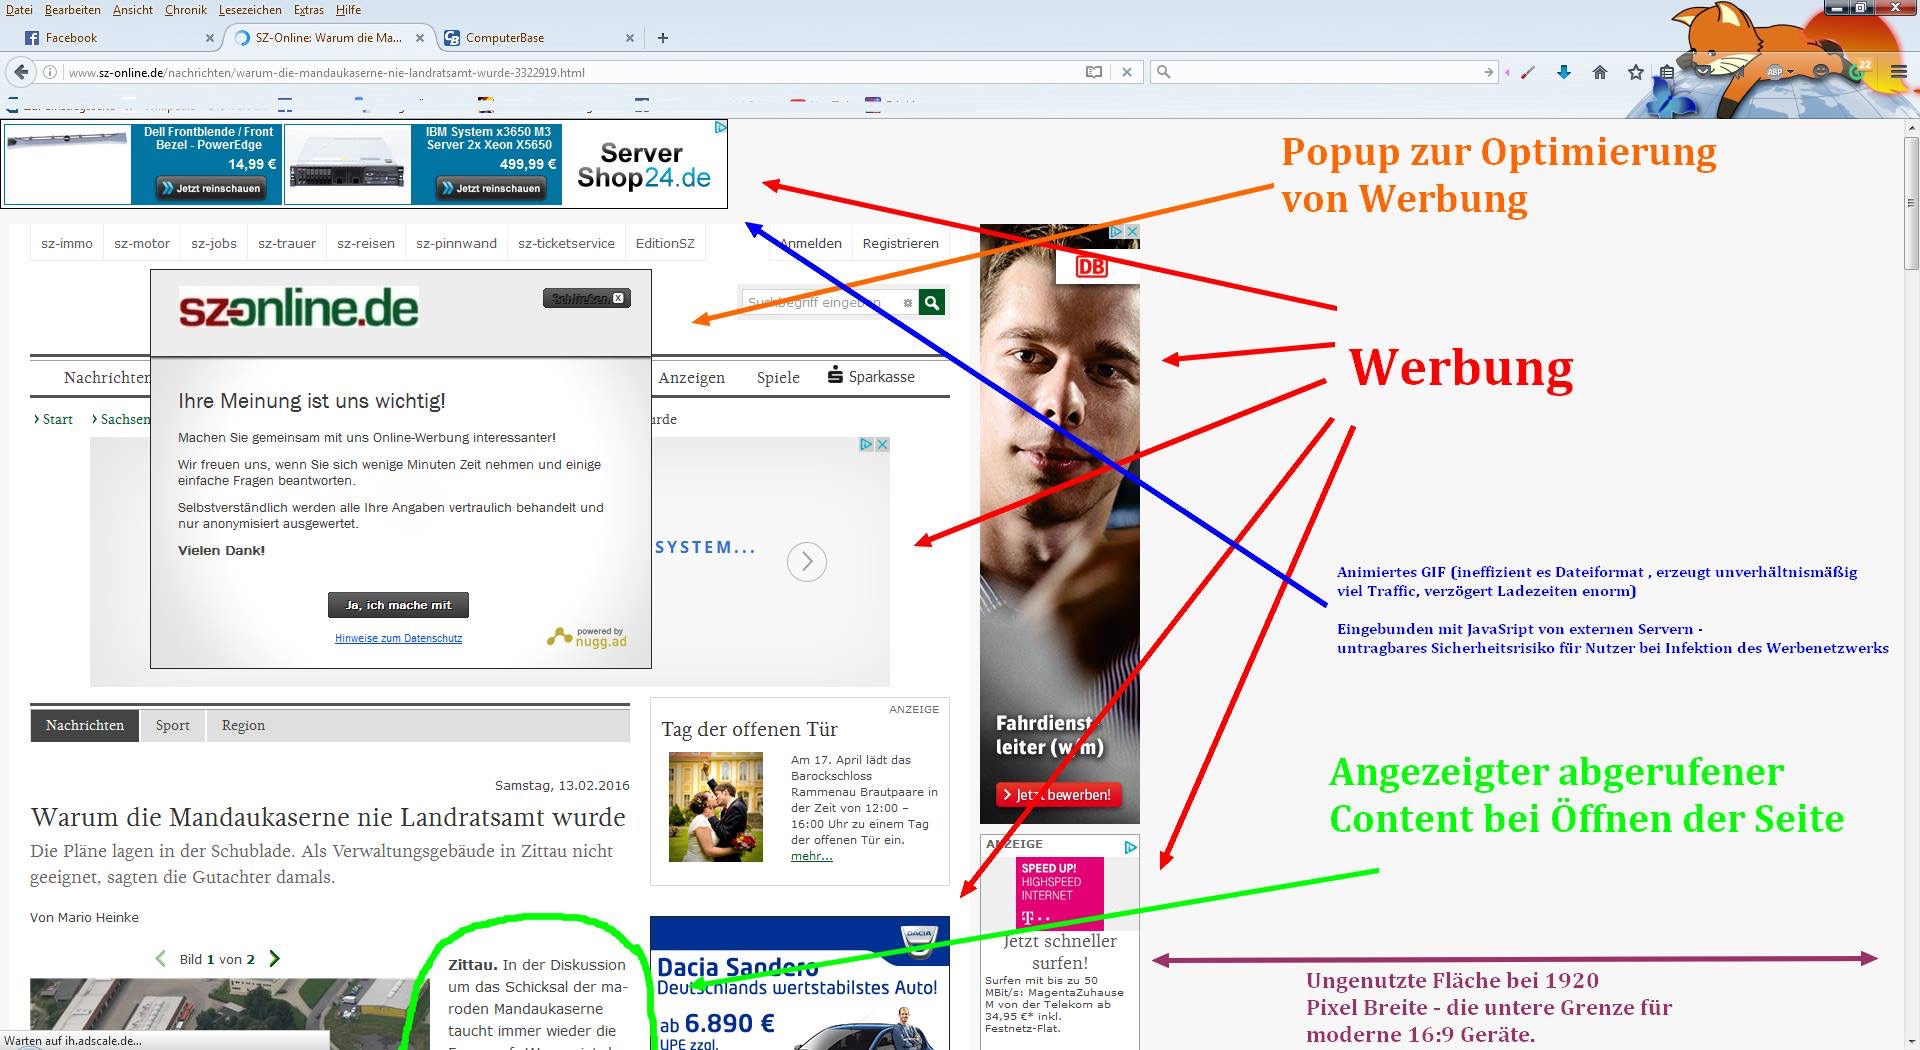The width and height of the screenshot is (1920, 1050).
Task: Open Spiele in main navigation
Action: click(778, 377)
